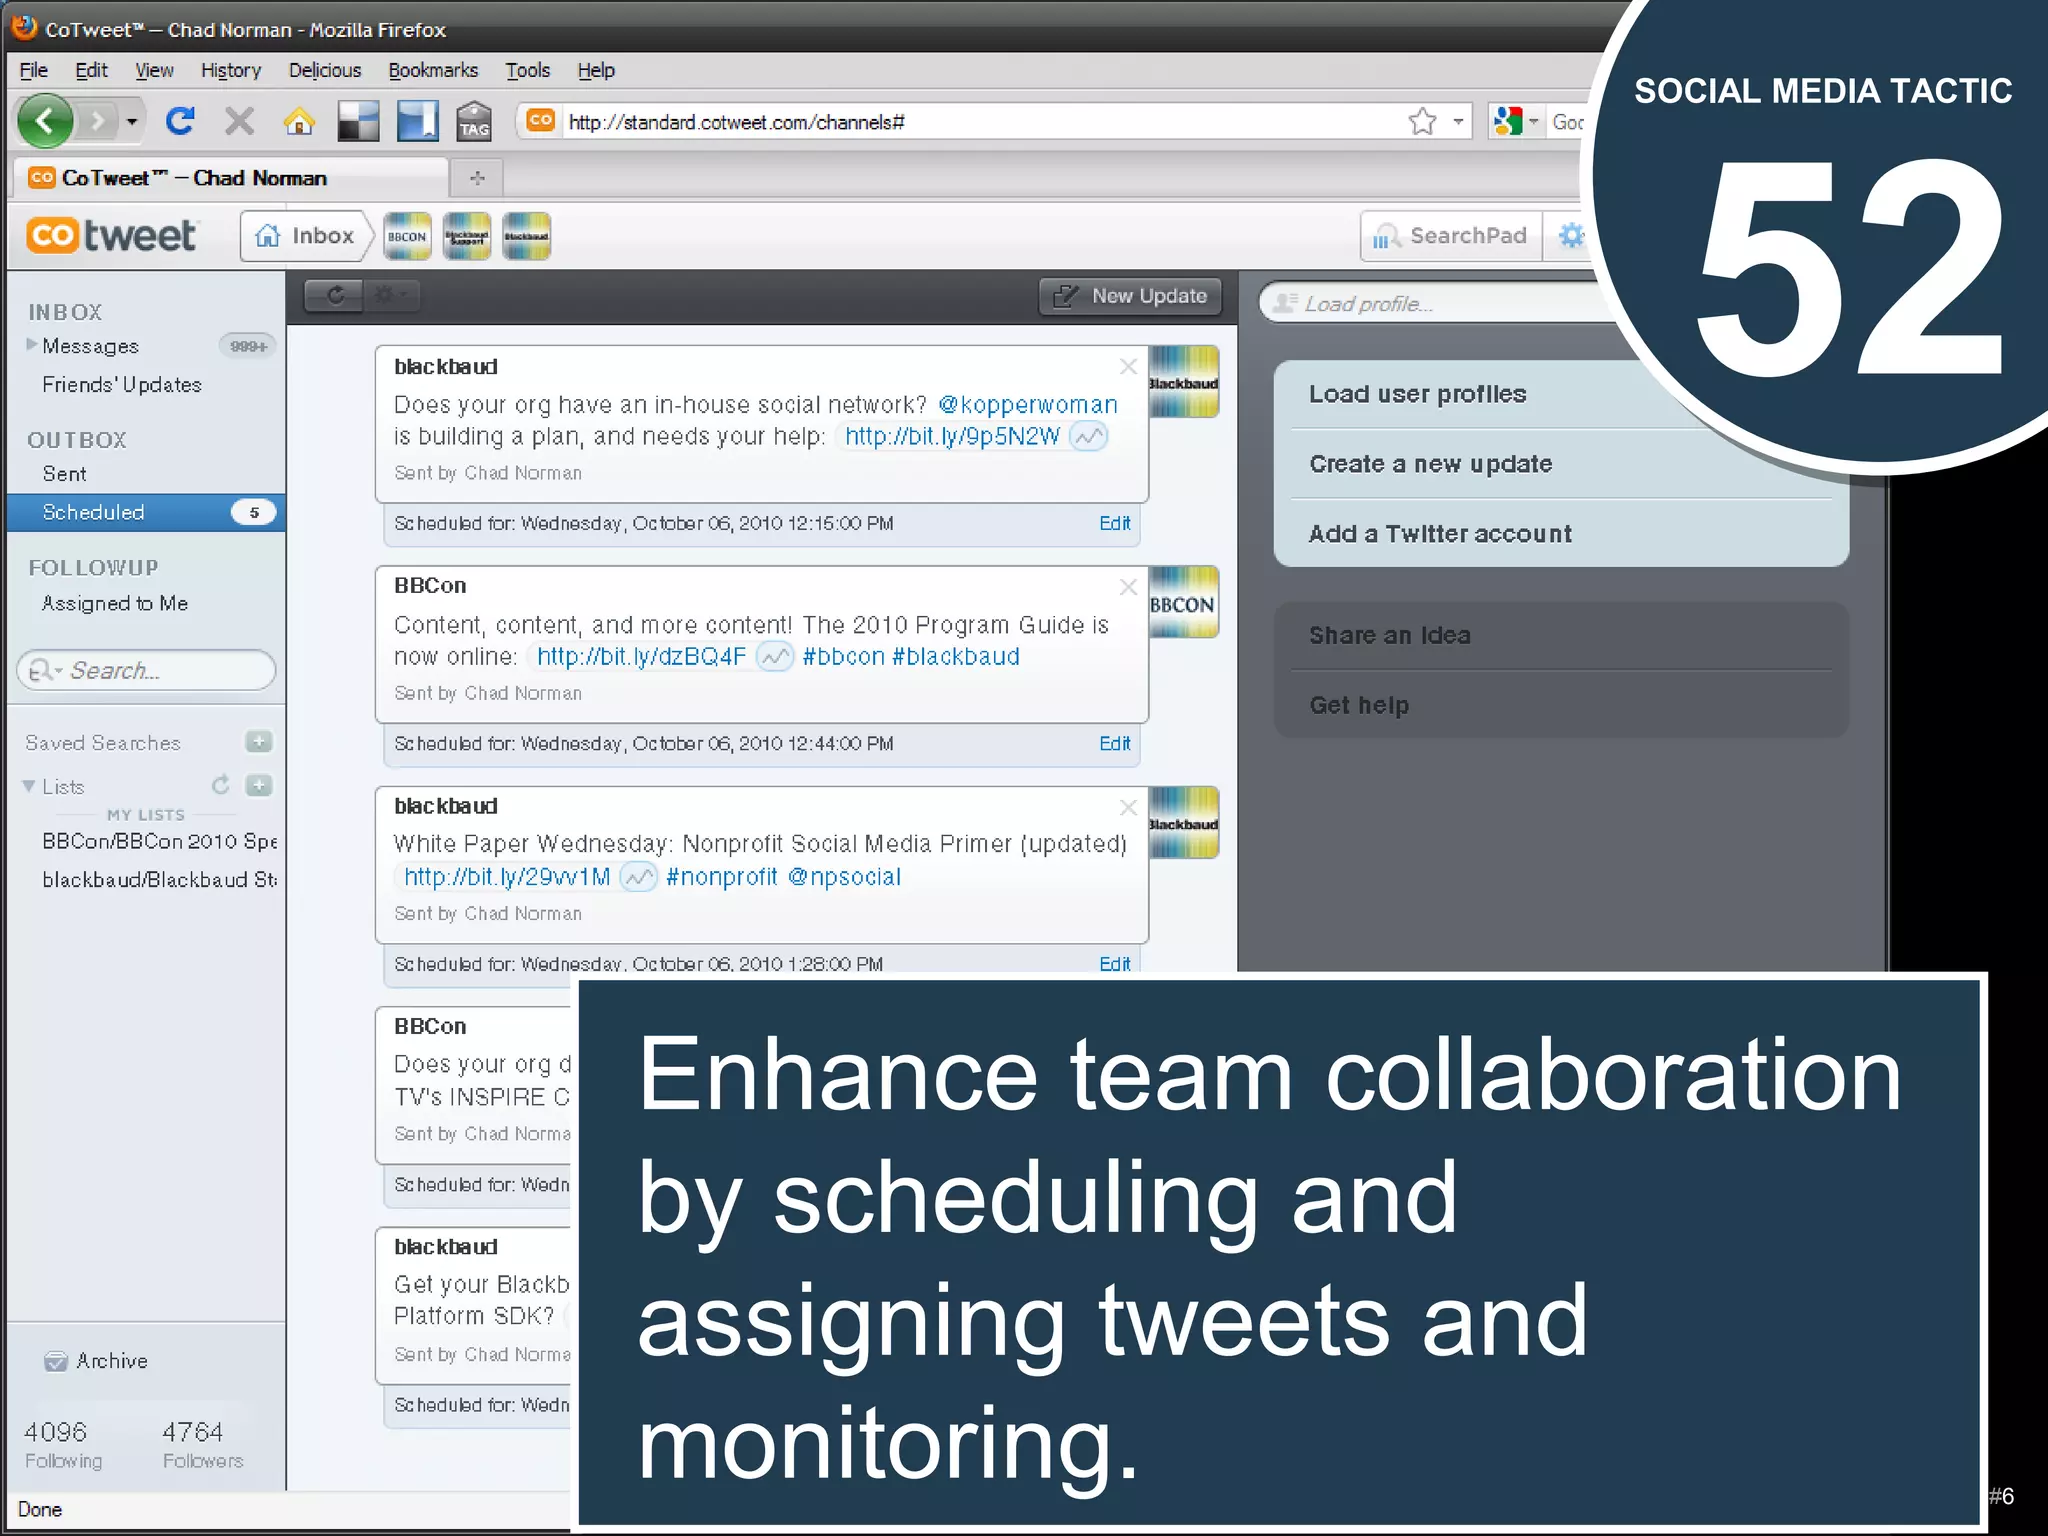Viewport: 2048px width, 1536px height.
Task: Open the http://bit.ly/9p5N2W link
Action: (952, 436)
